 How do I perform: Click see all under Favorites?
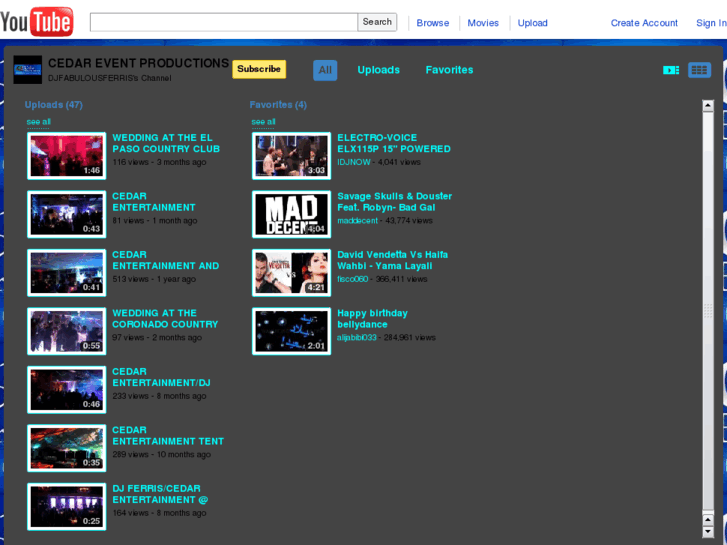coord(263,122)
